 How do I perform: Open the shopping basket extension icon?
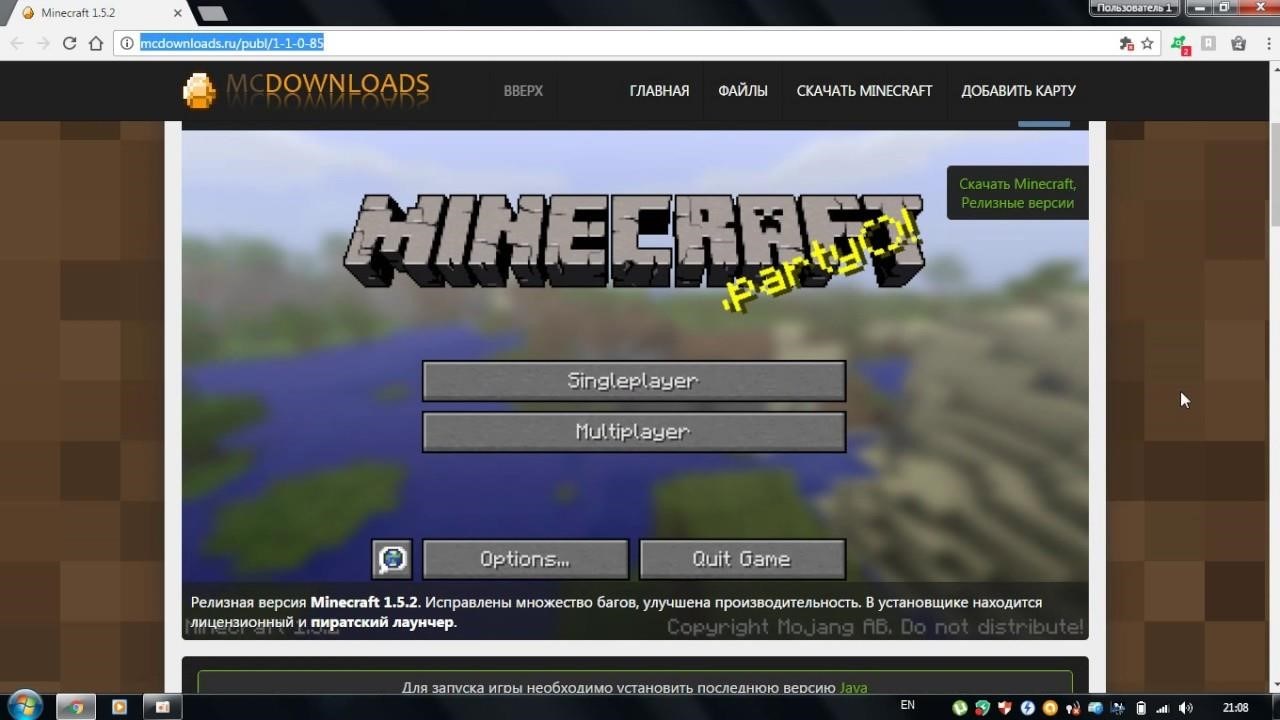pyautogui.click(x=1238, y=43)
